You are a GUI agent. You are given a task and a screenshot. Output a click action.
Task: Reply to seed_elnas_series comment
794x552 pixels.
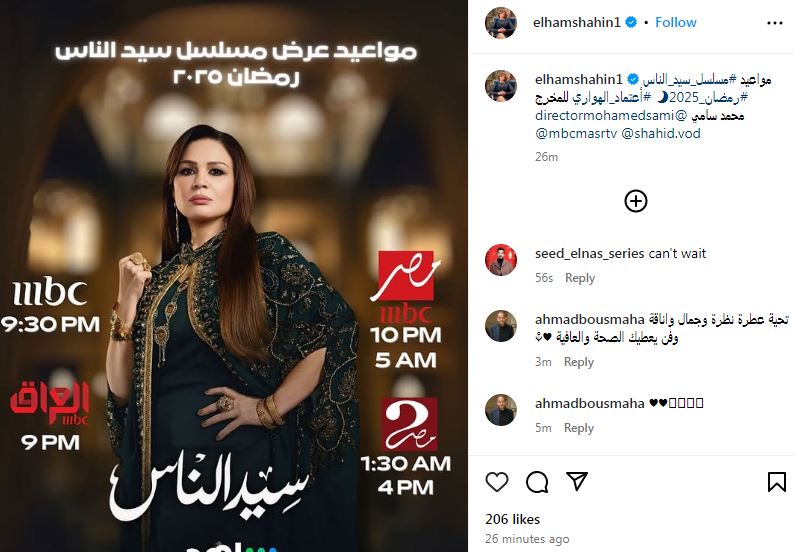click(x=580, y=278)
